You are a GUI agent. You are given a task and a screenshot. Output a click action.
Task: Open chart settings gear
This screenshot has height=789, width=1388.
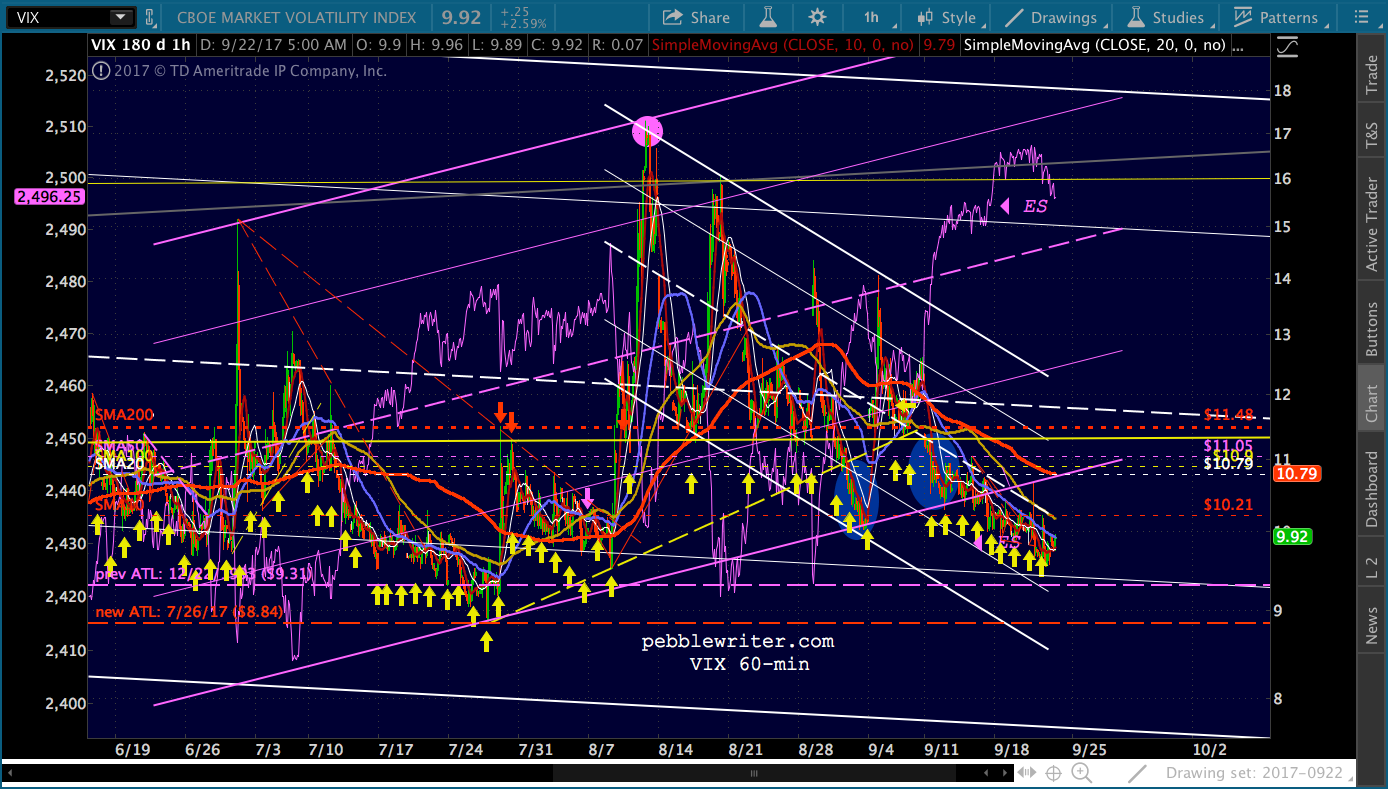click(817, 17)
